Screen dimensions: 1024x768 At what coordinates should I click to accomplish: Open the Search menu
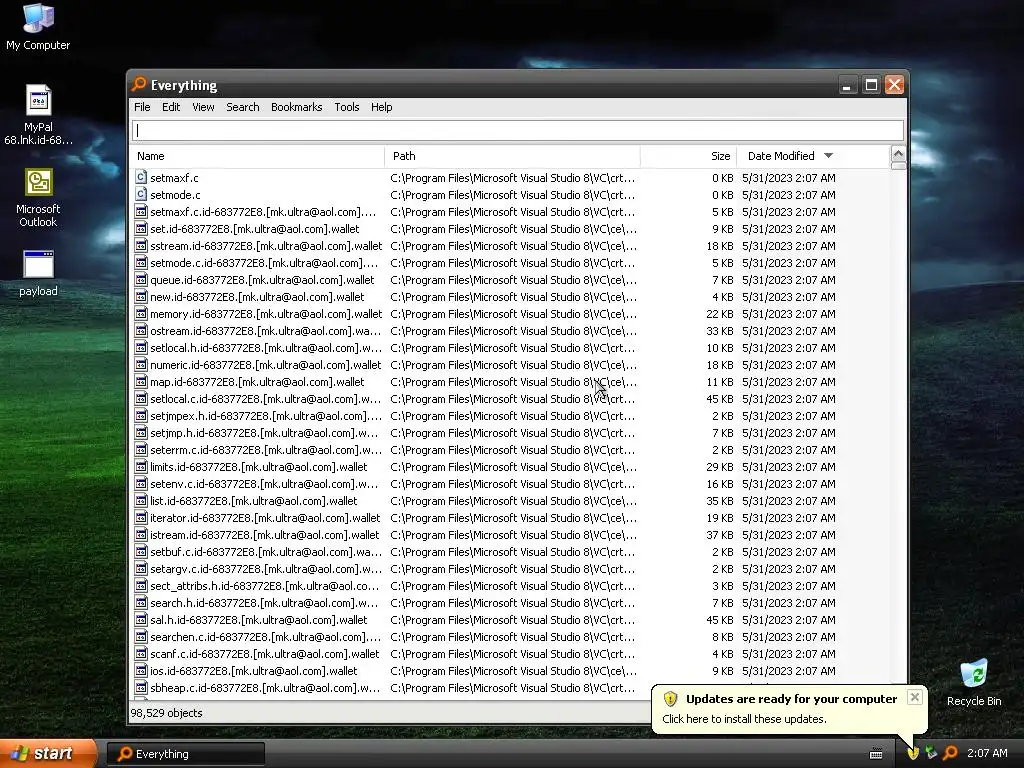[x=242, y=107]
